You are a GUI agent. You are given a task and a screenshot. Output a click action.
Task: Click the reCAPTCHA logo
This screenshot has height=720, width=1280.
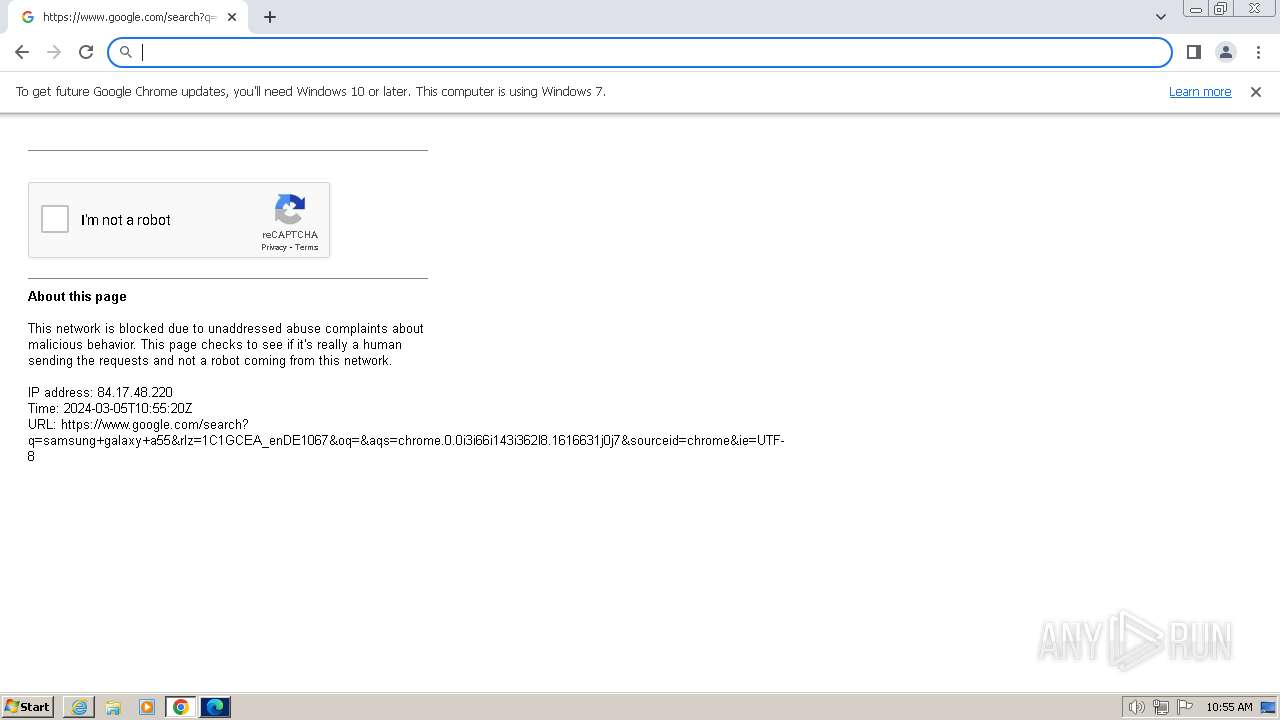pyautogui.click(x=290, y=210)
